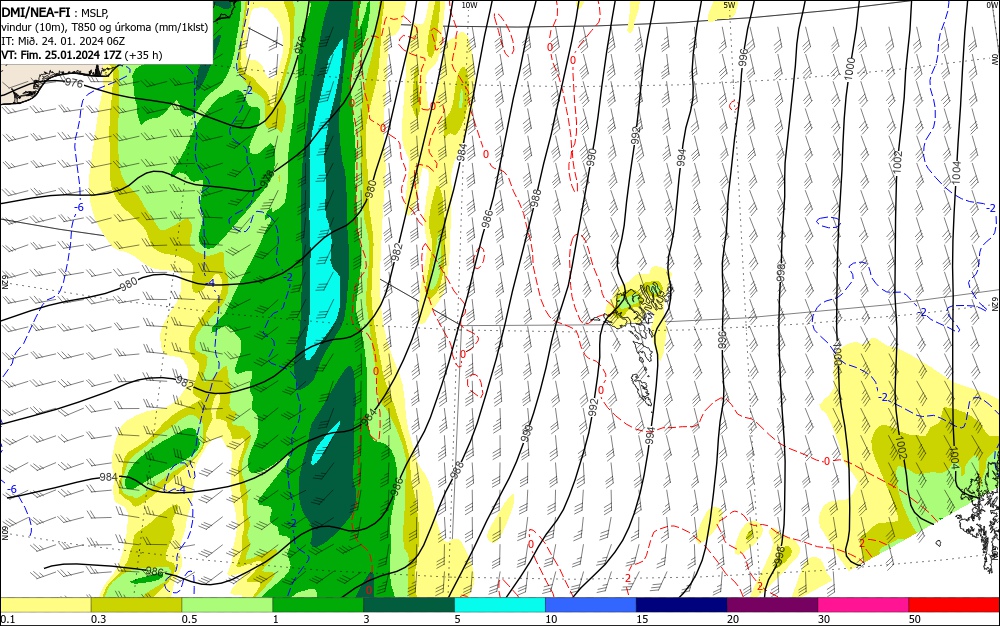
Task: Click the '15' legend value label
Action: pos(642,619)
